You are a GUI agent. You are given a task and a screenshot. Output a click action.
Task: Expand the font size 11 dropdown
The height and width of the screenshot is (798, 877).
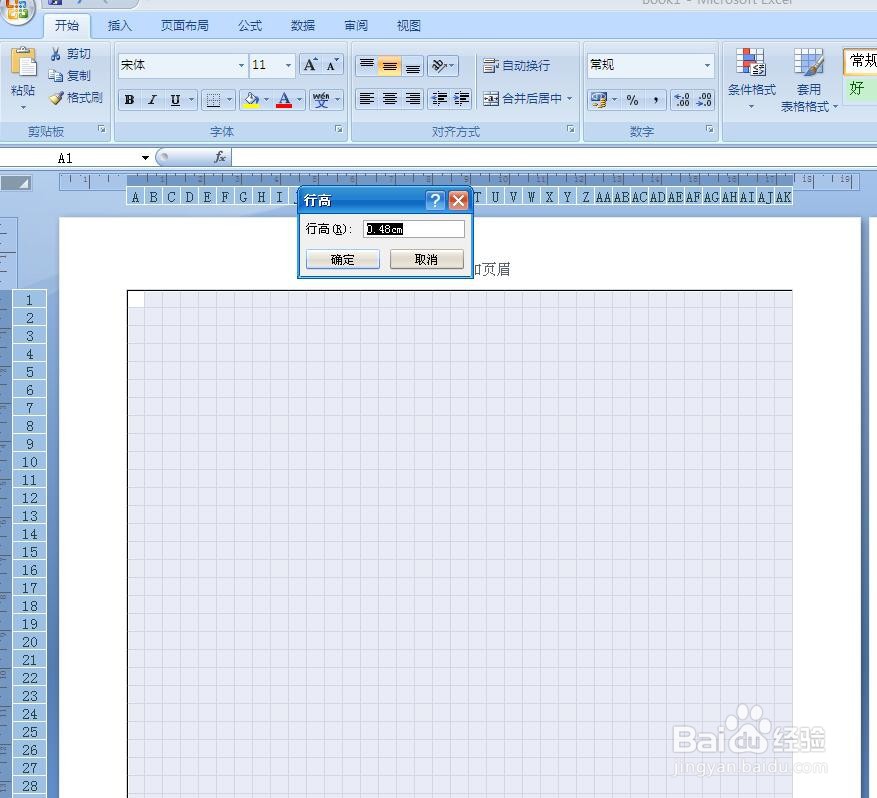pyautogui.click(x=288, y=65)
